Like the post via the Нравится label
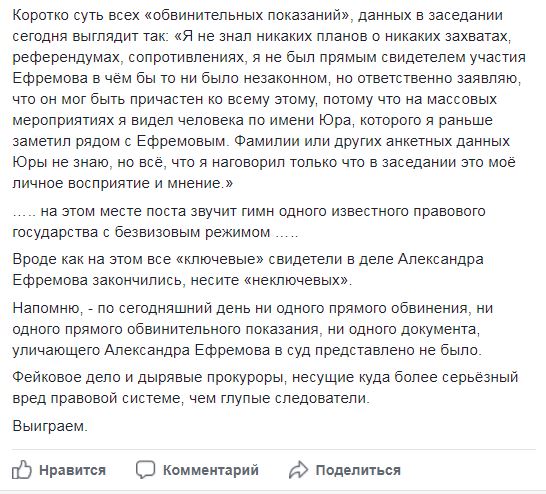This screenshot has width=546, height=494. tap(72, 470)
